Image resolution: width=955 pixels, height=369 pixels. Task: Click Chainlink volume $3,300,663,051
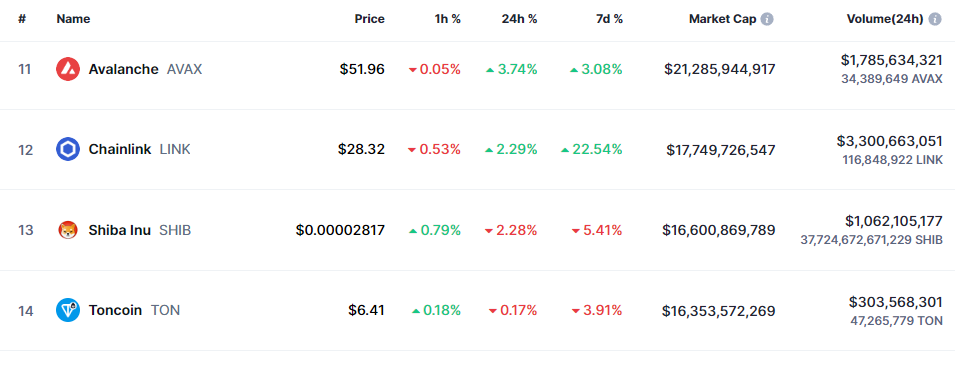tap(889, 141)
